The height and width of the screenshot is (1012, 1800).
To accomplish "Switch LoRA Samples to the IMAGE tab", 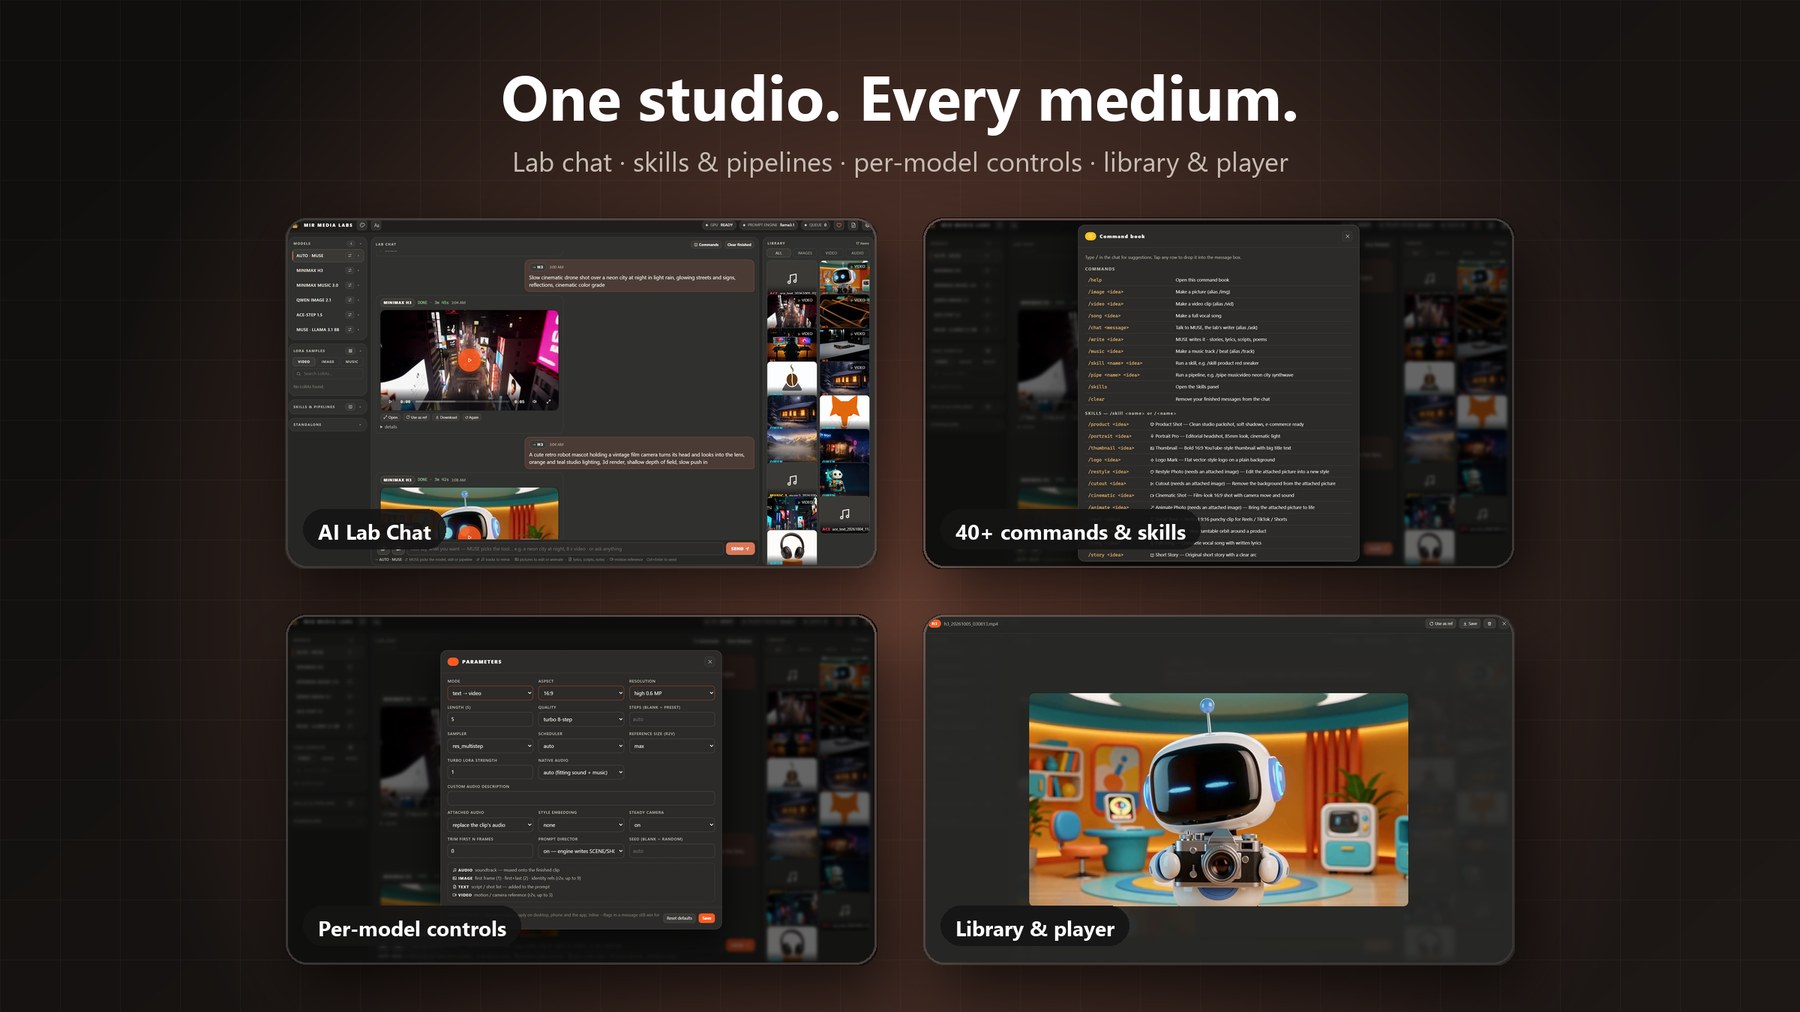I will click(328, 362).
